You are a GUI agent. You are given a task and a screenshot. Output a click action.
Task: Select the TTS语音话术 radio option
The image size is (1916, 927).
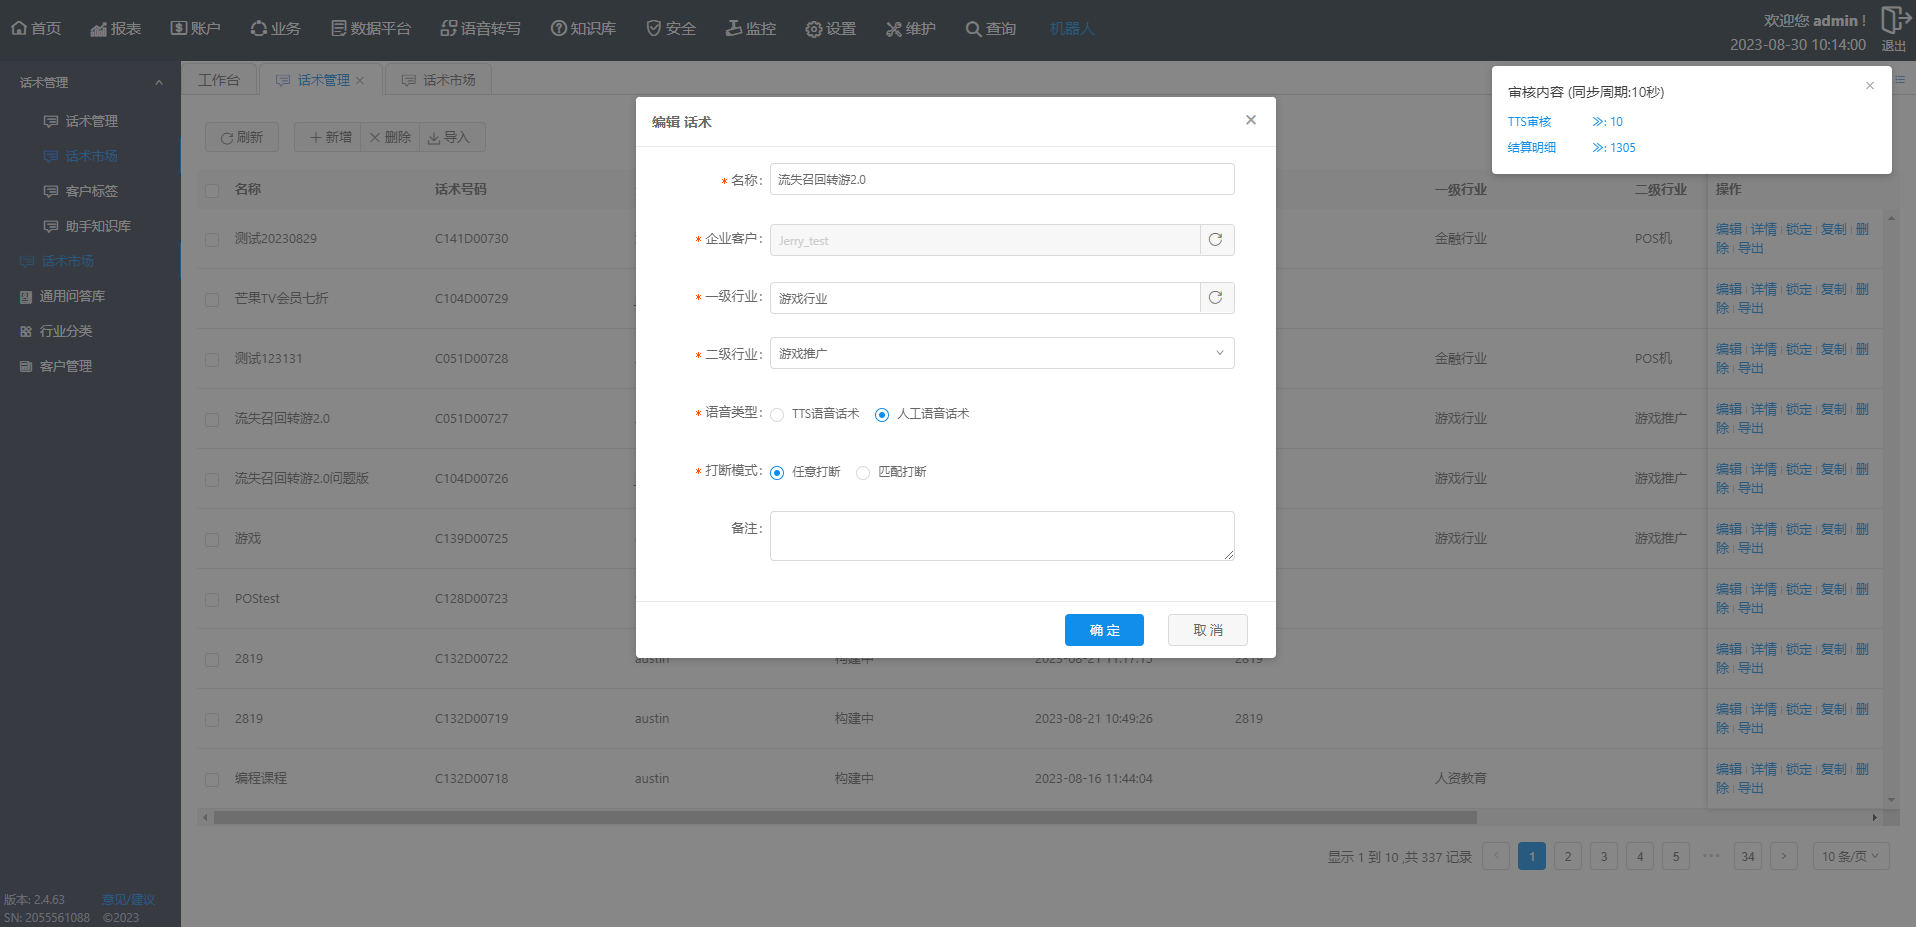pyautogui.click(x=777, y=415)
